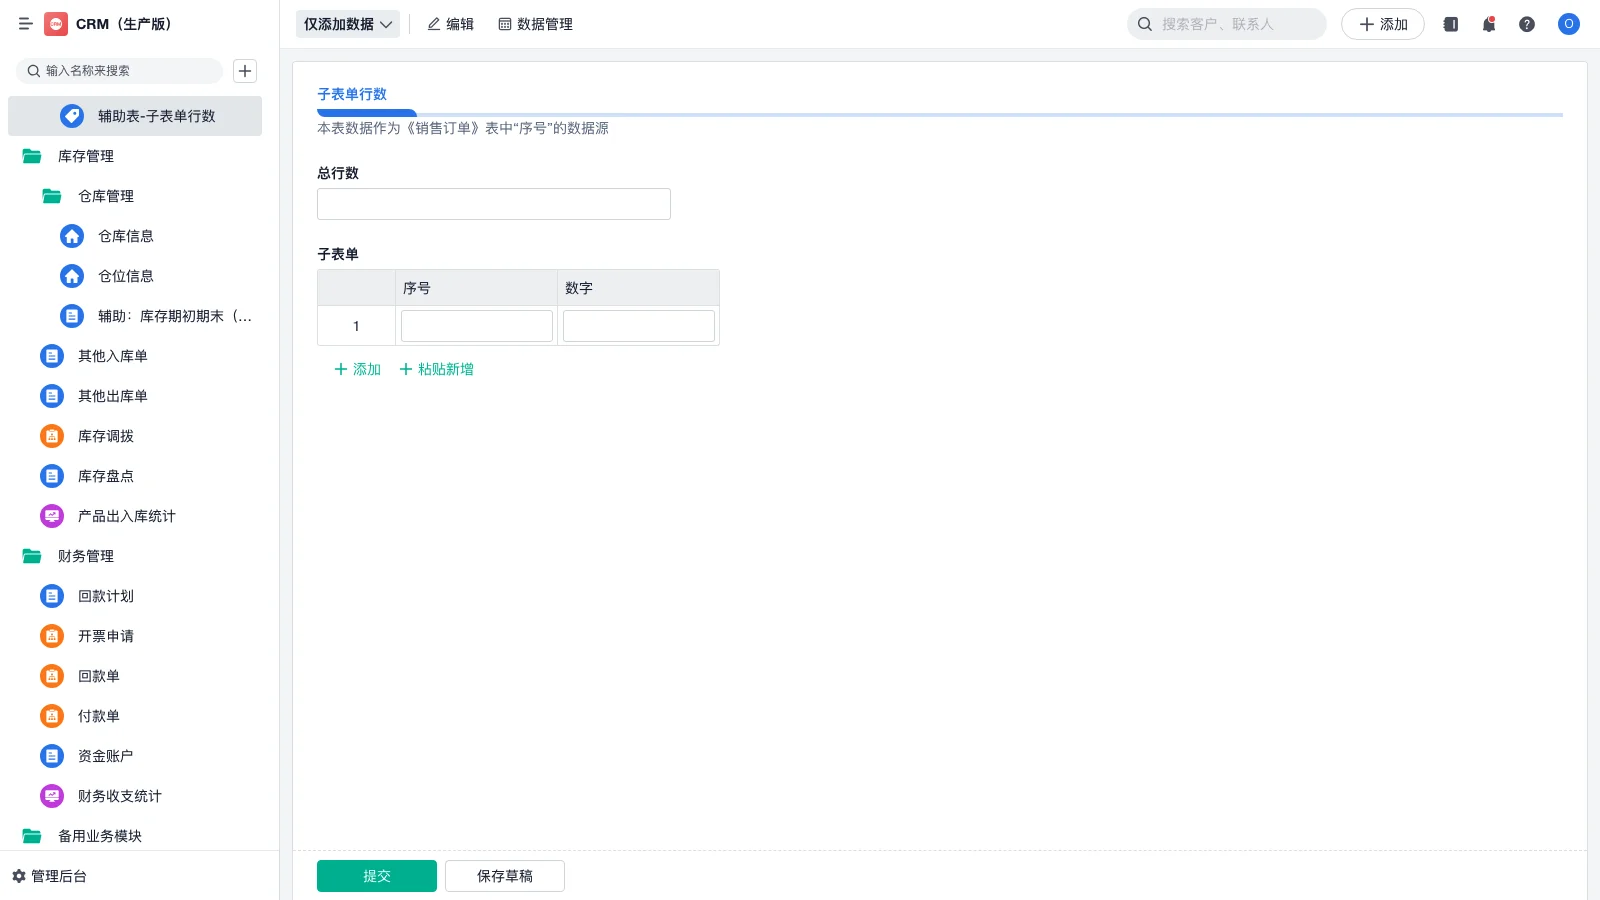Select the 产品出入库统计 statistics icon
The image size is (1600, 900).
(51, 516)
